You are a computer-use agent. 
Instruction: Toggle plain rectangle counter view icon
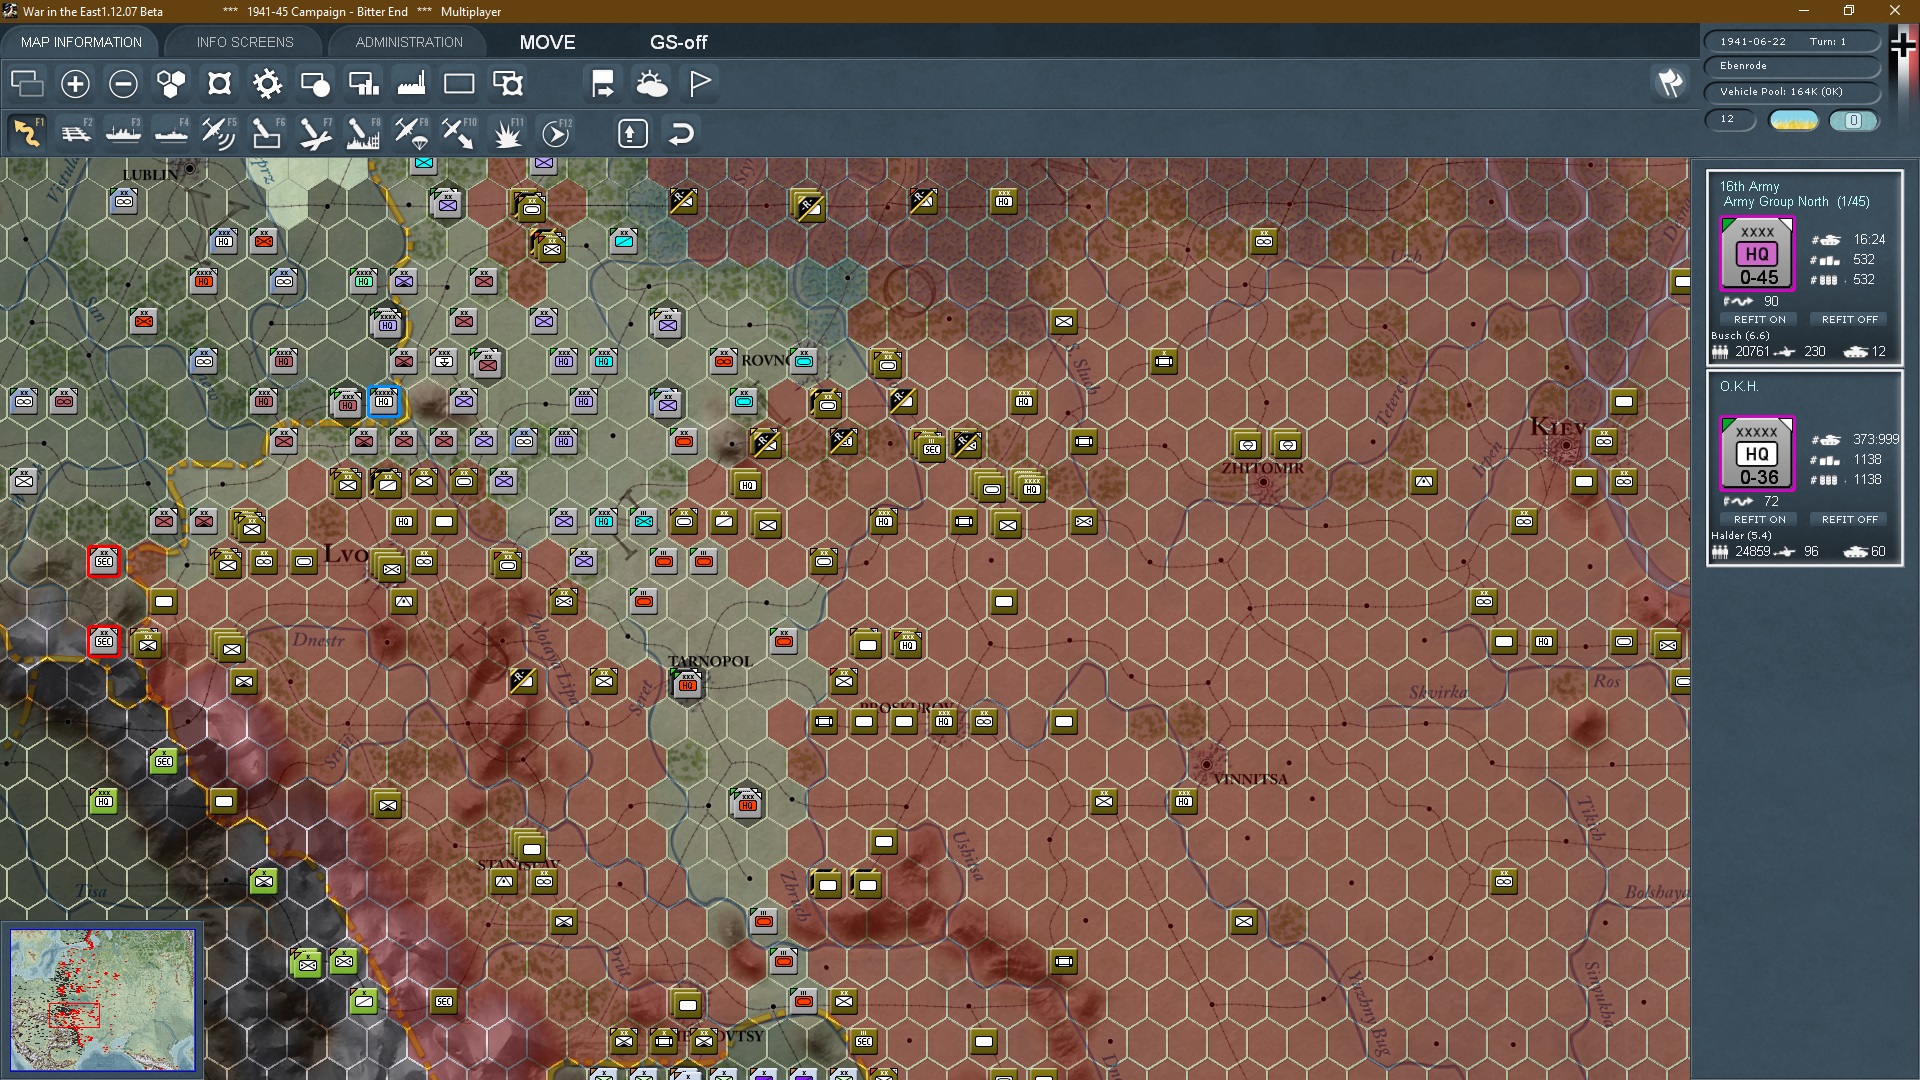tap(459, 84)
